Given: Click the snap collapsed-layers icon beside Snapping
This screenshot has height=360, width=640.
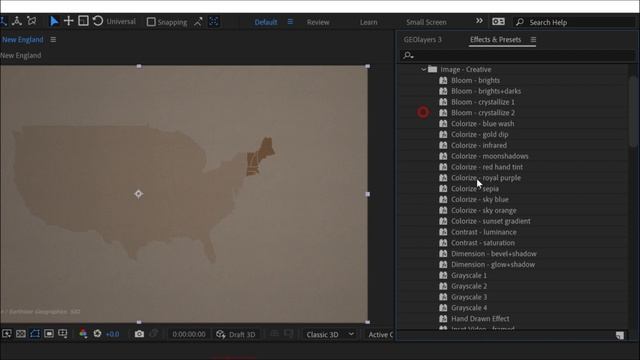Looking at the screenshot, I should pos(198,22).
